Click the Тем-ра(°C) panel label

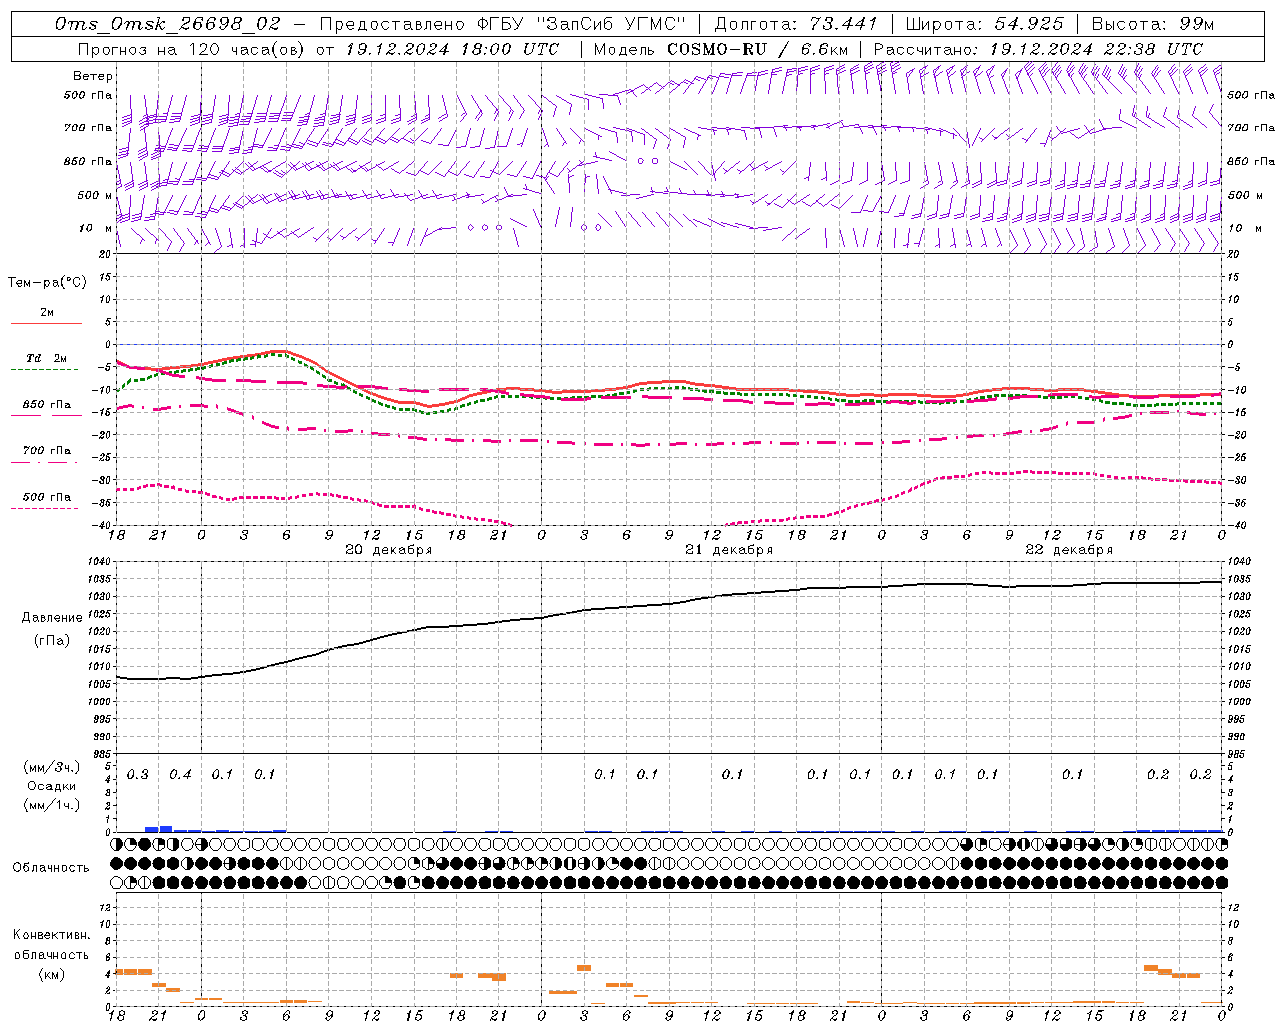pyautogui.click(x=47, y=283)
